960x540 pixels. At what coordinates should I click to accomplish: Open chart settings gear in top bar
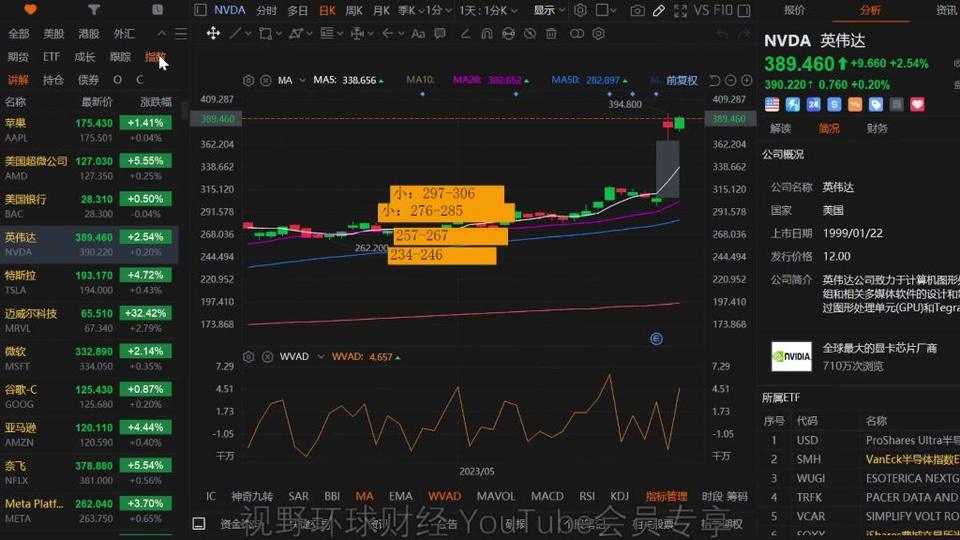click(x=580, y=10)
